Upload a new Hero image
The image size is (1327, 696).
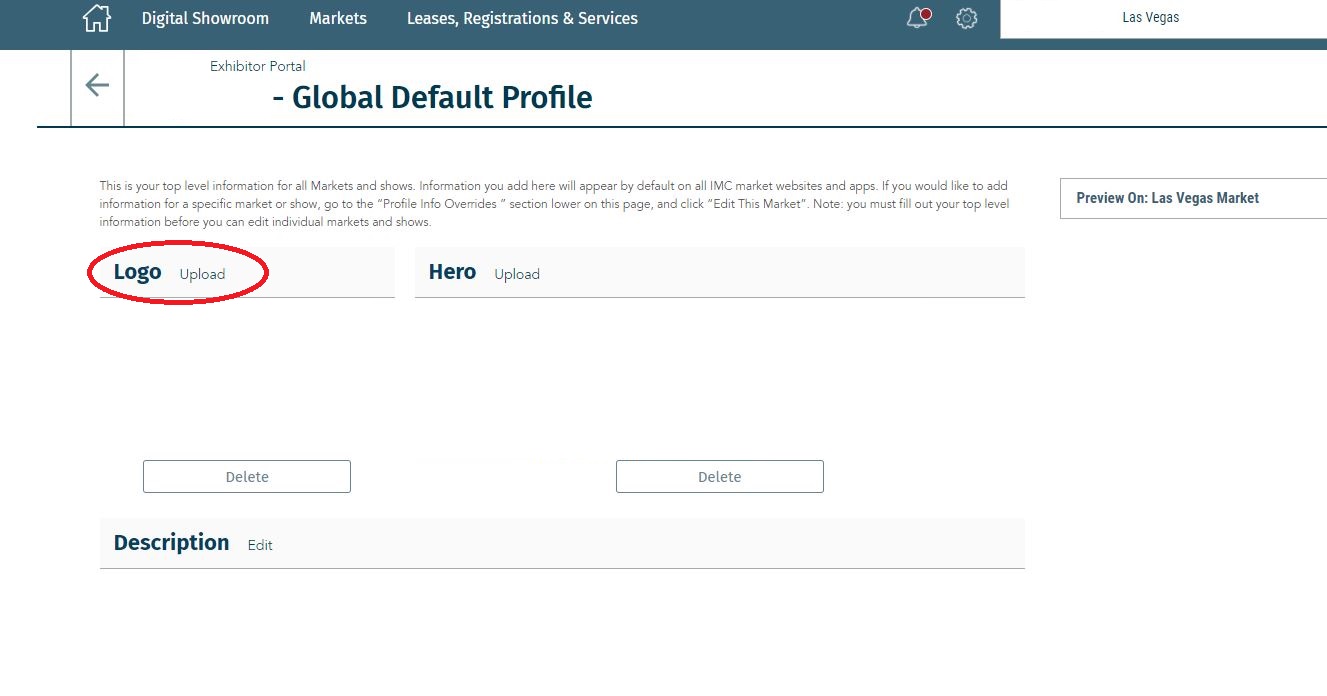pos(517,274)
